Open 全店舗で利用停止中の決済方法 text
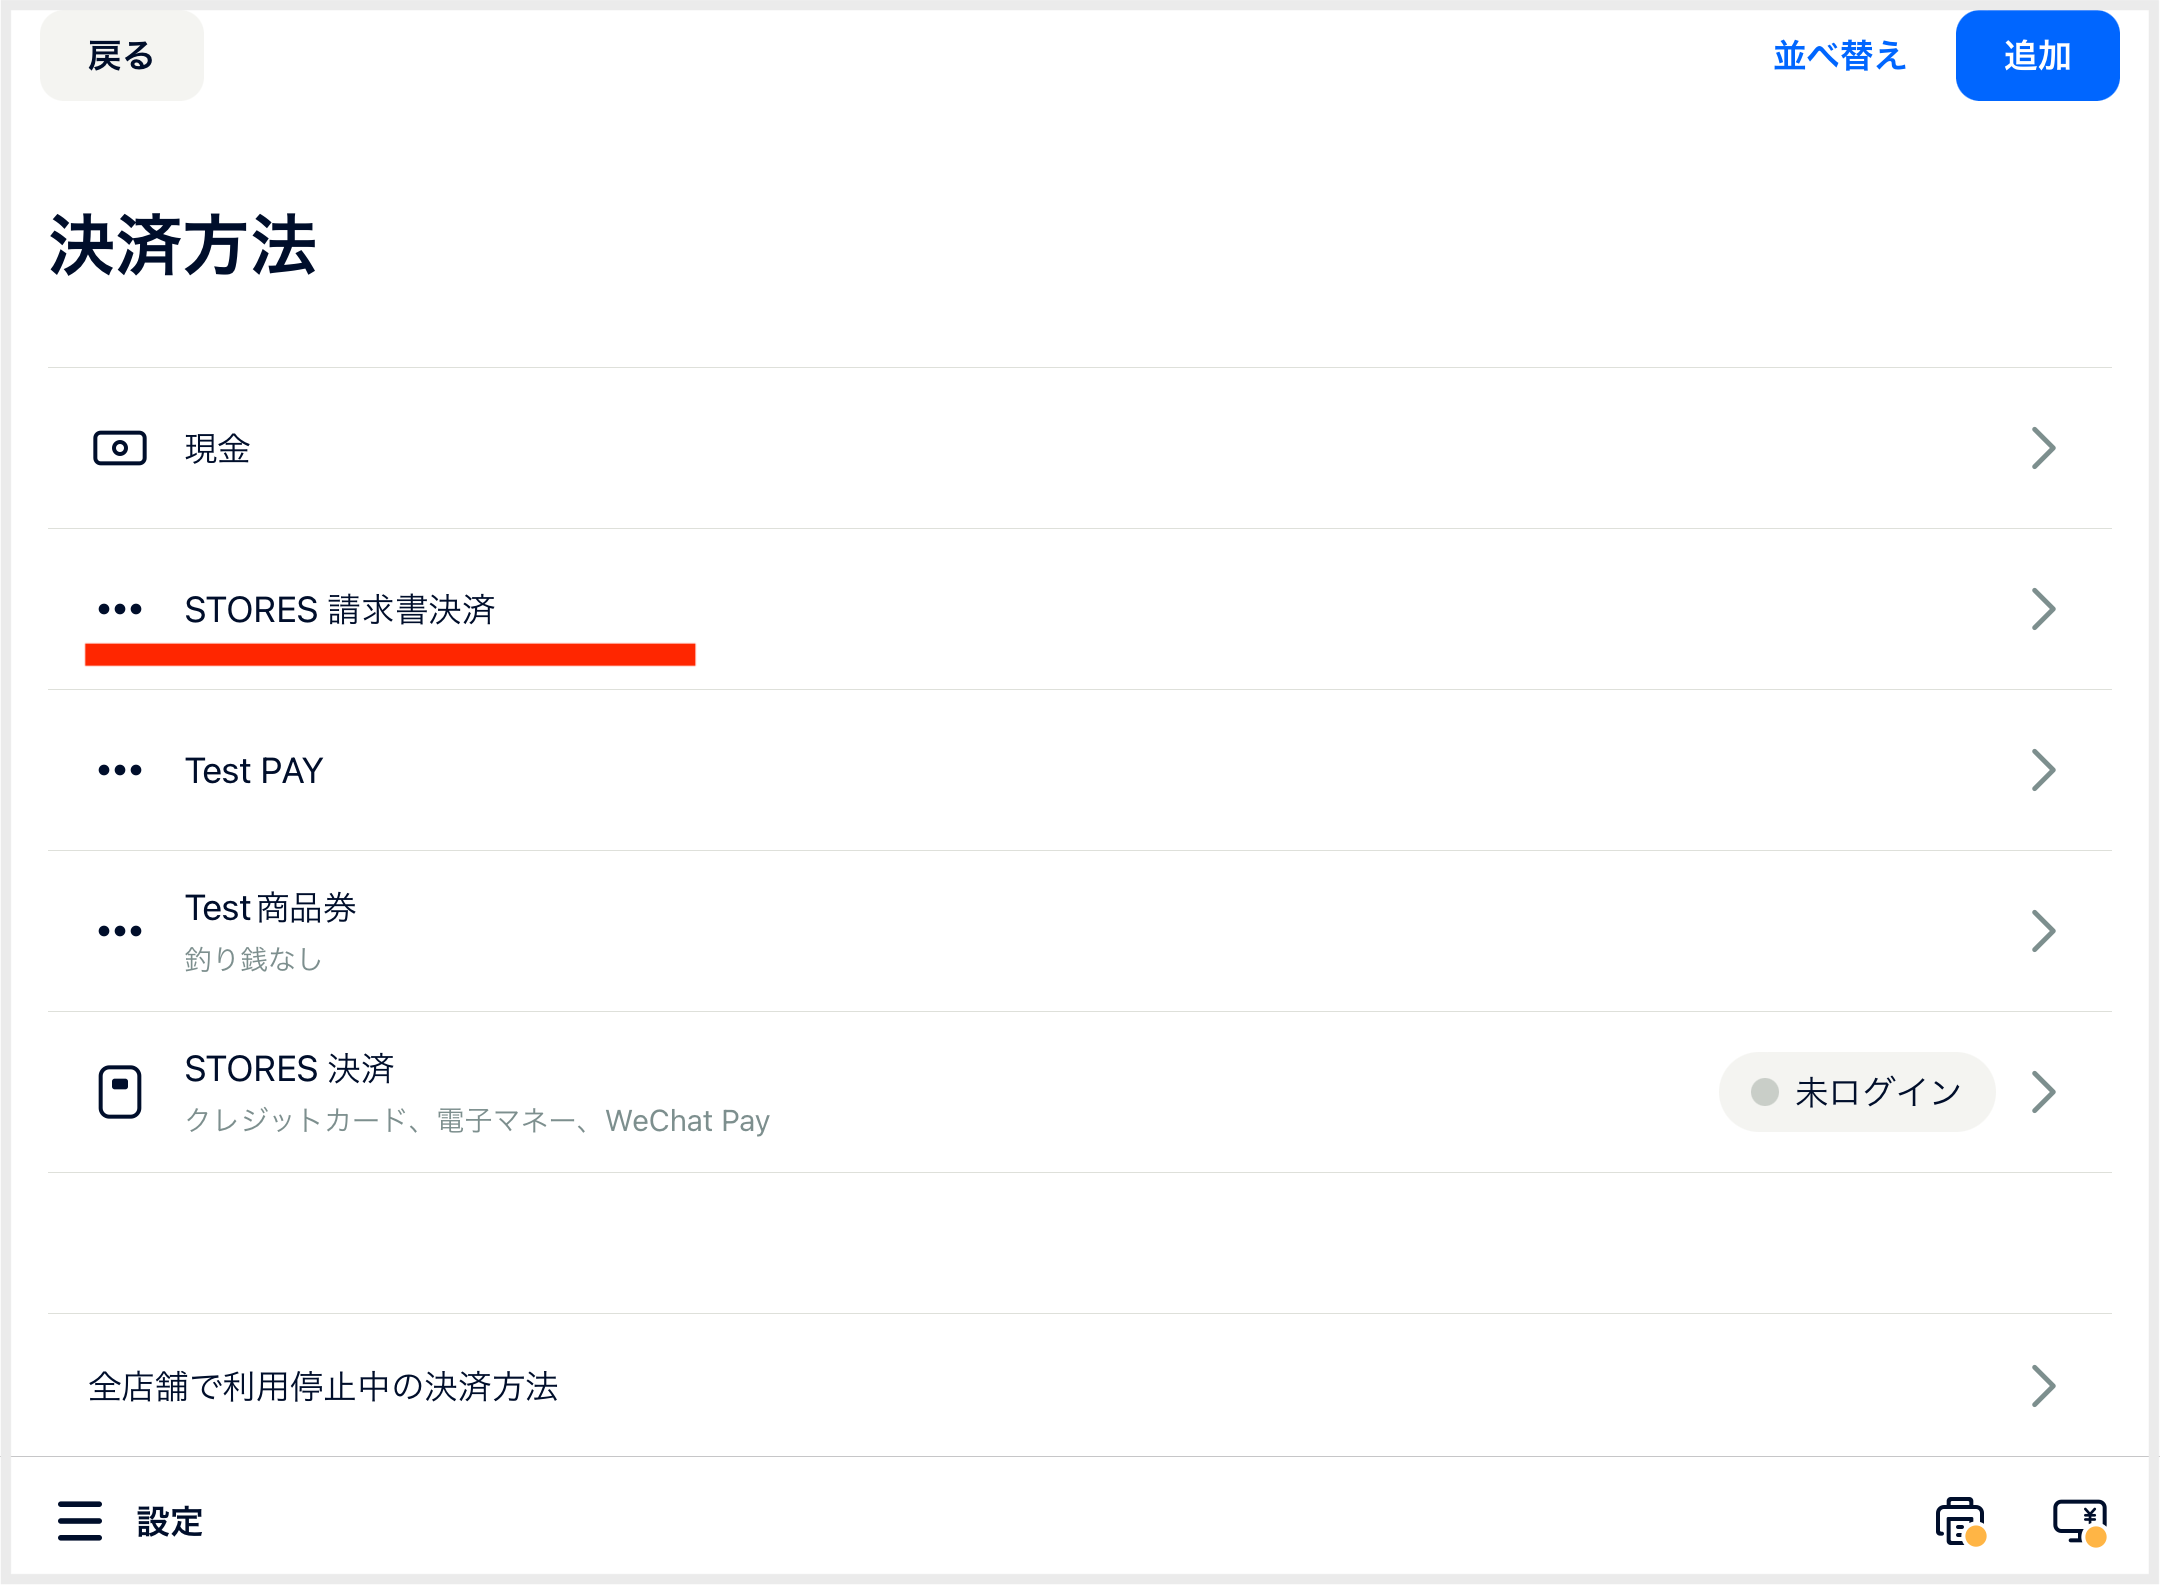Screen dimensions: 2160x1585 [323, 1386]
